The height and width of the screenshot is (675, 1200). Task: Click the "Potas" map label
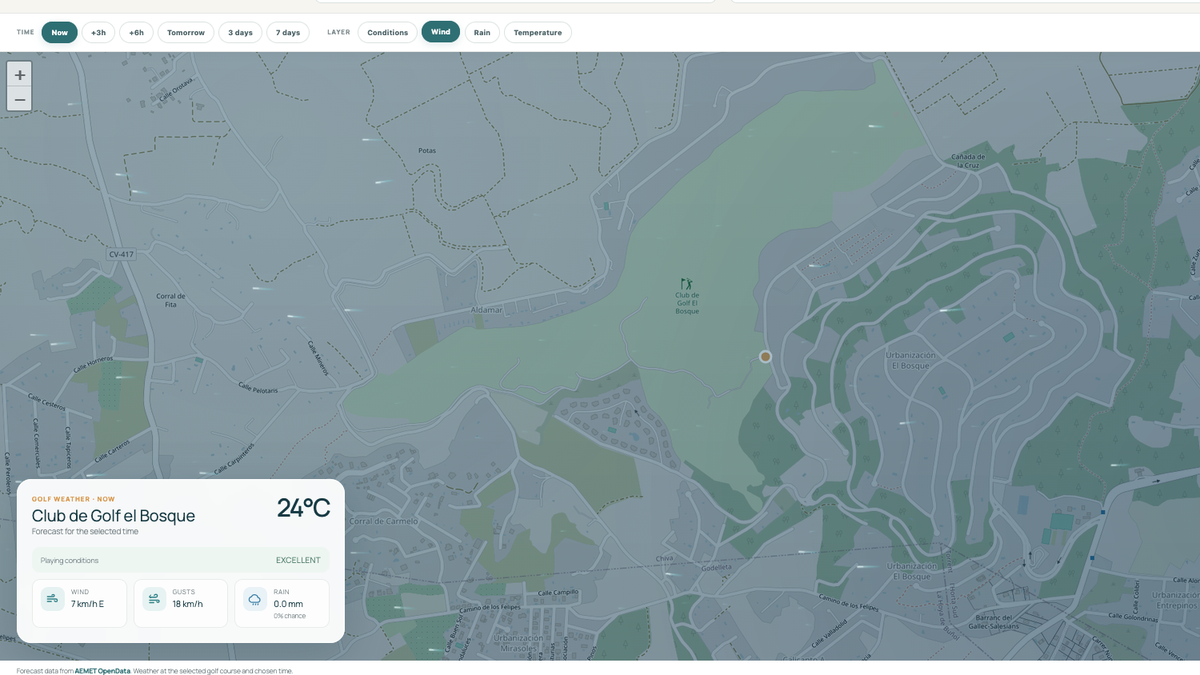(x=427, y=151)
